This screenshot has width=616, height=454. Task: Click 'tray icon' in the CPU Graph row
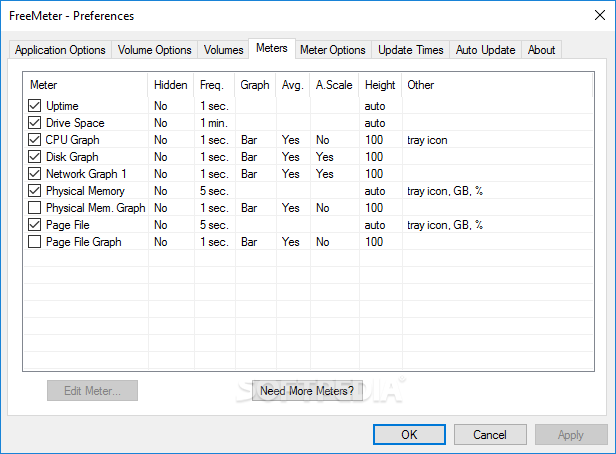pyautogui.click(x=427, y=140)
